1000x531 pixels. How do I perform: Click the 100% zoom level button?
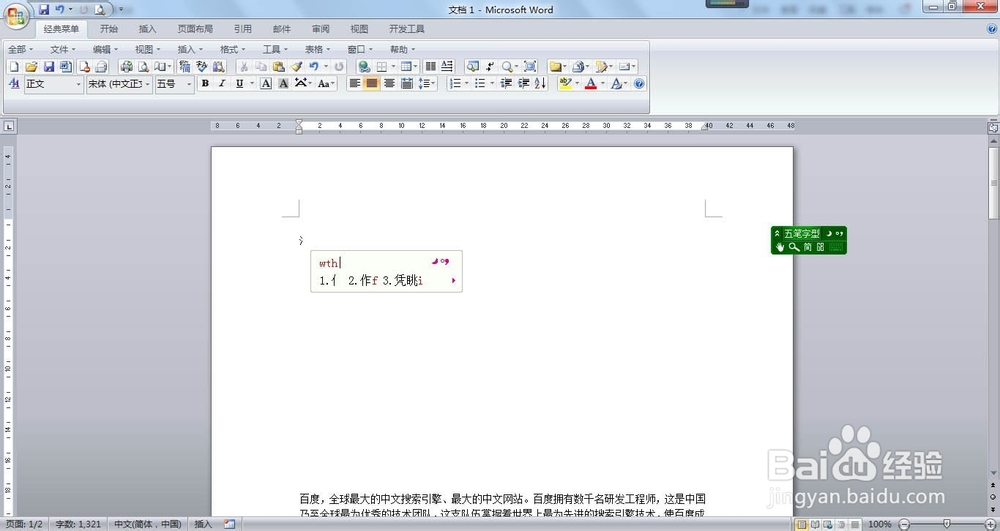coord(879,524)
